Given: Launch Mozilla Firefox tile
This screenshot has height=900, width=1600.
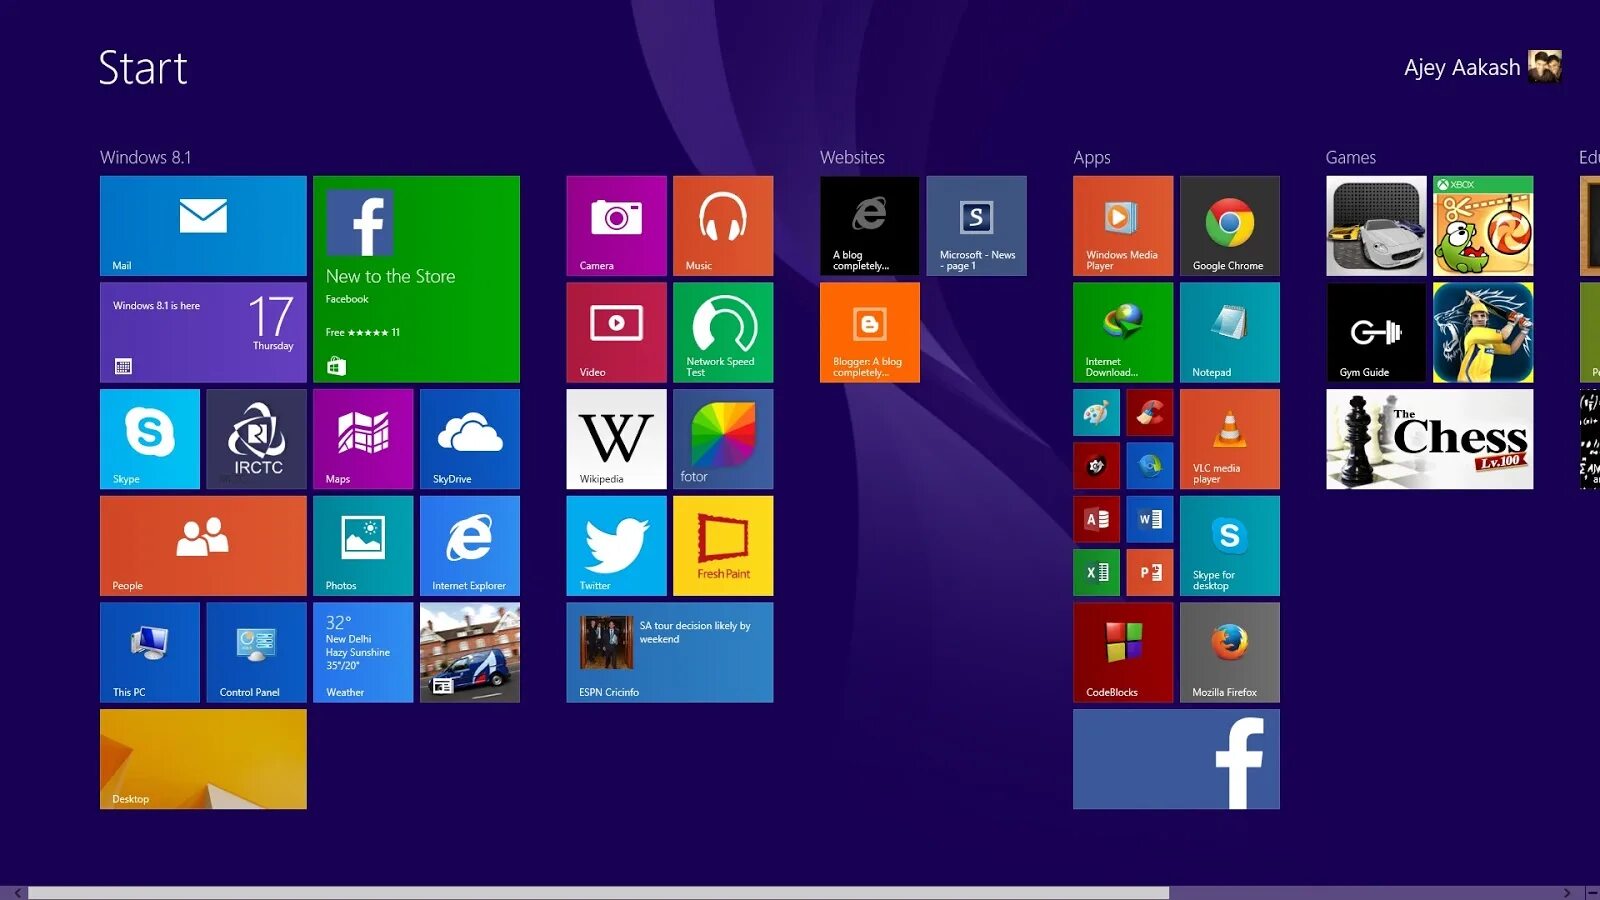Looking at the screenshot, I should pos(1230,652).
